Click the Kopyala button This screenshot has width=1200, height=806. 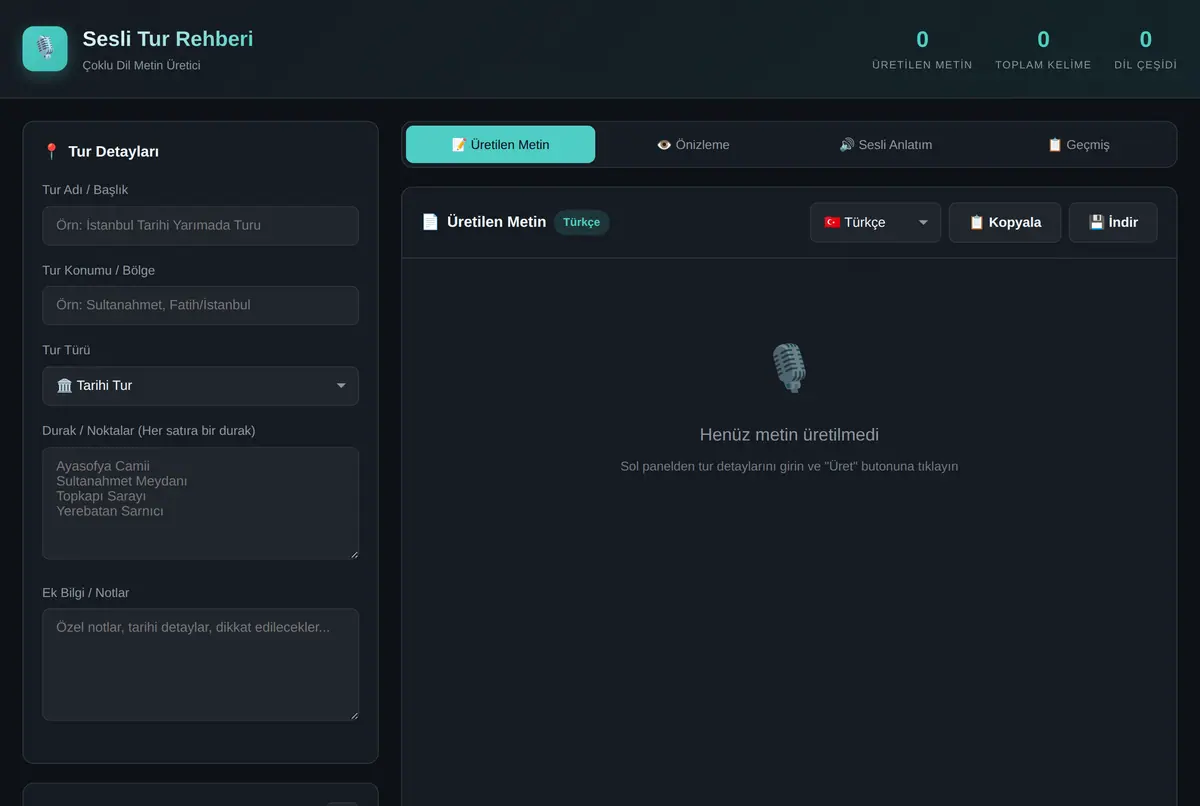click(1005, 222)
